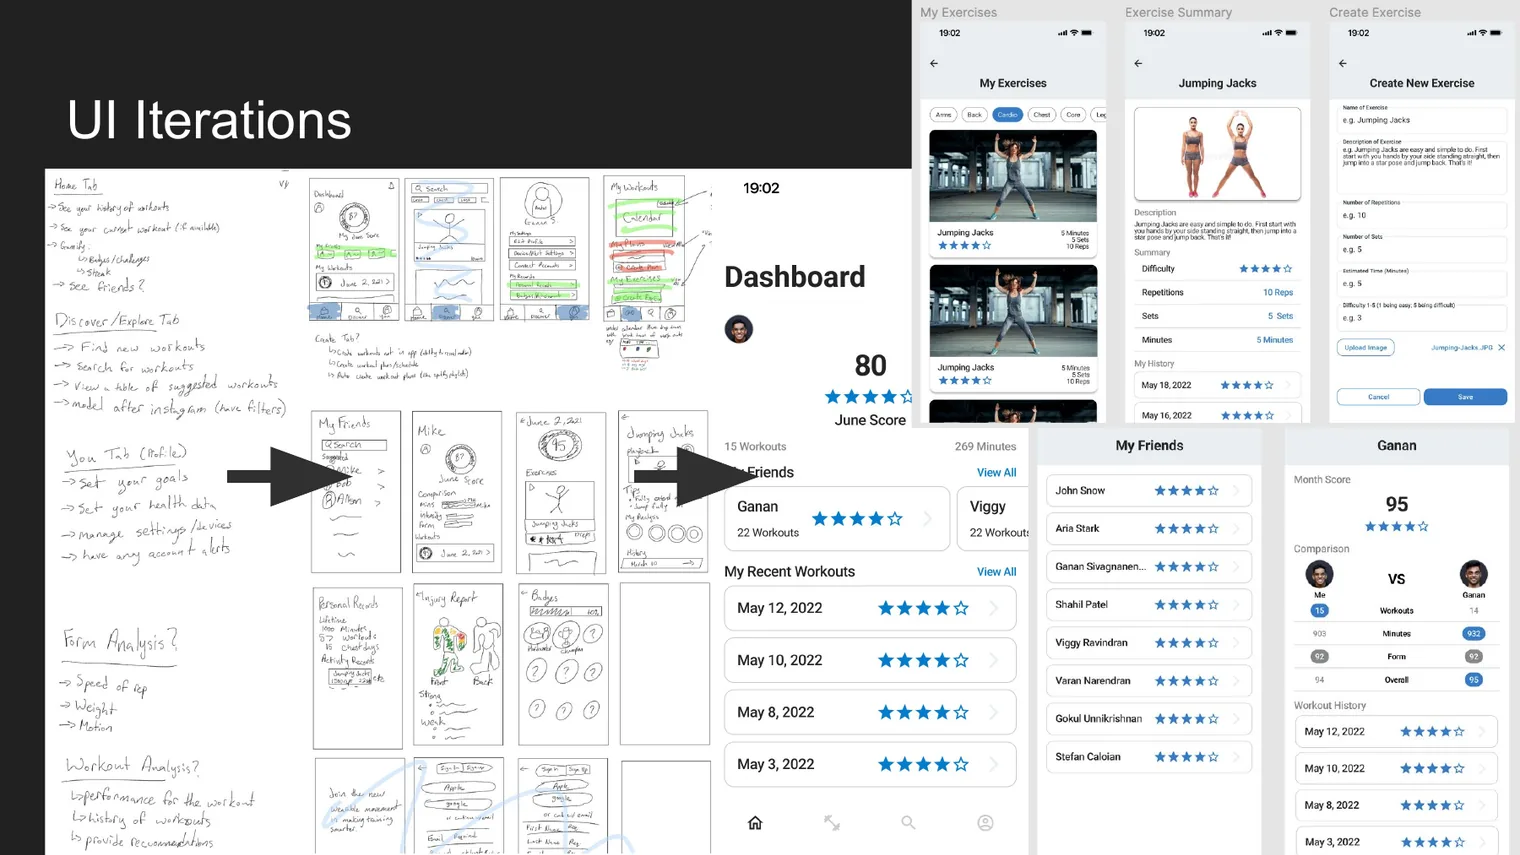Viewport: 1520px width, 855px height.
Task: Select the Stefan Caloian friend row
Action: click(1148, 757)
